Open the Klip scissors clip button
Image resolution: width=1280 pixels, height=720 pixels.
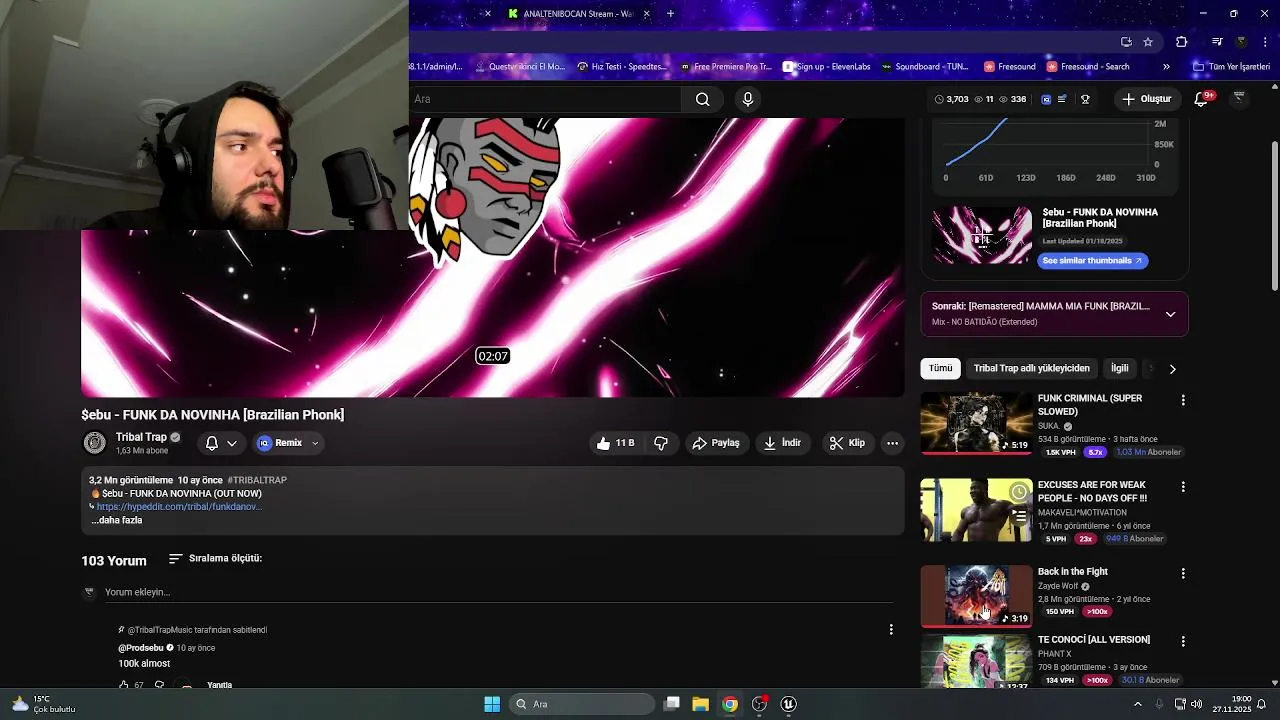tap(847, 443)
